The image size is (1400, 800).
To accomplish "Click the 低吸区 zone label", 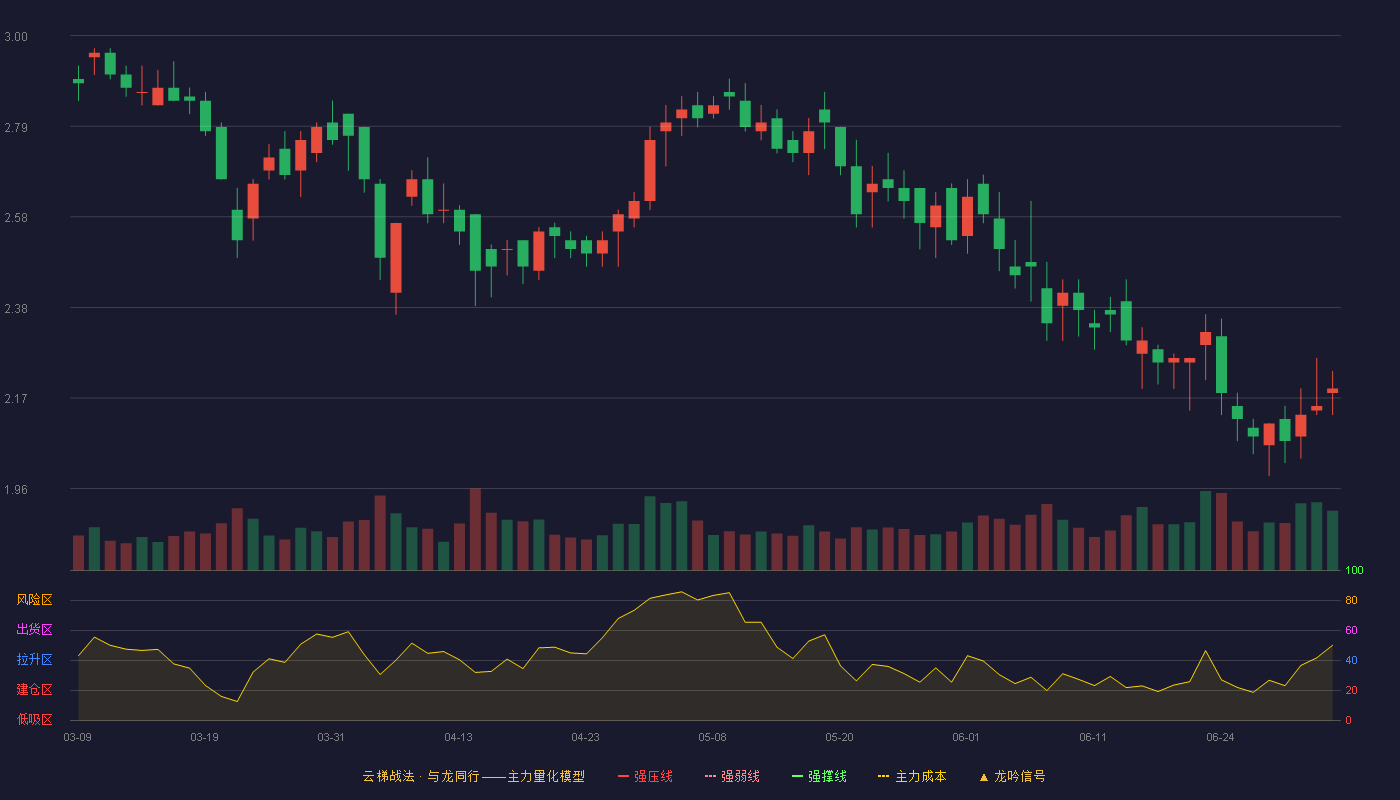I will (x=34, y=720).
